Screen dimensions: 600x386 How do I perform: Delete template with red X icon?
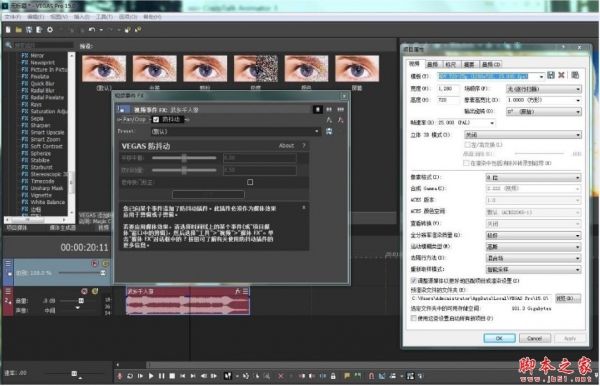tap(561, 75)
